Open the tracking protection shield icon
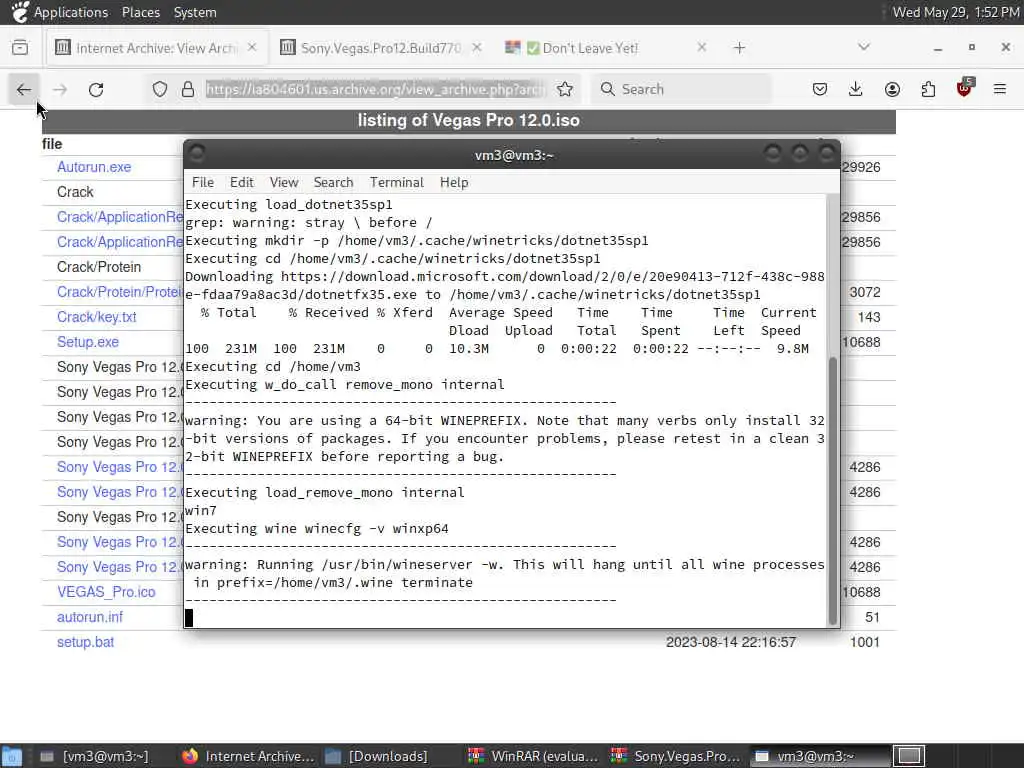1024x768 pixels. [160, 89]
